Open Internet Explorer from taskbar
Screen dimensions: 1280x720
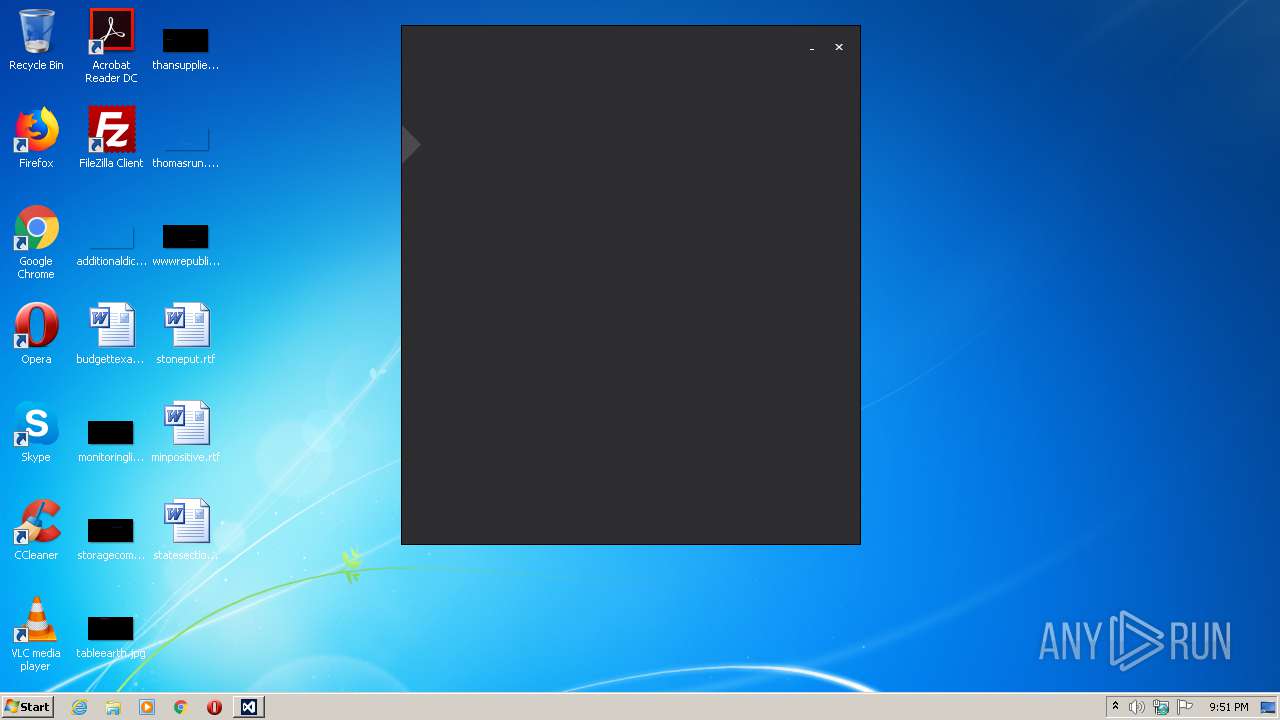coord(80,707)
